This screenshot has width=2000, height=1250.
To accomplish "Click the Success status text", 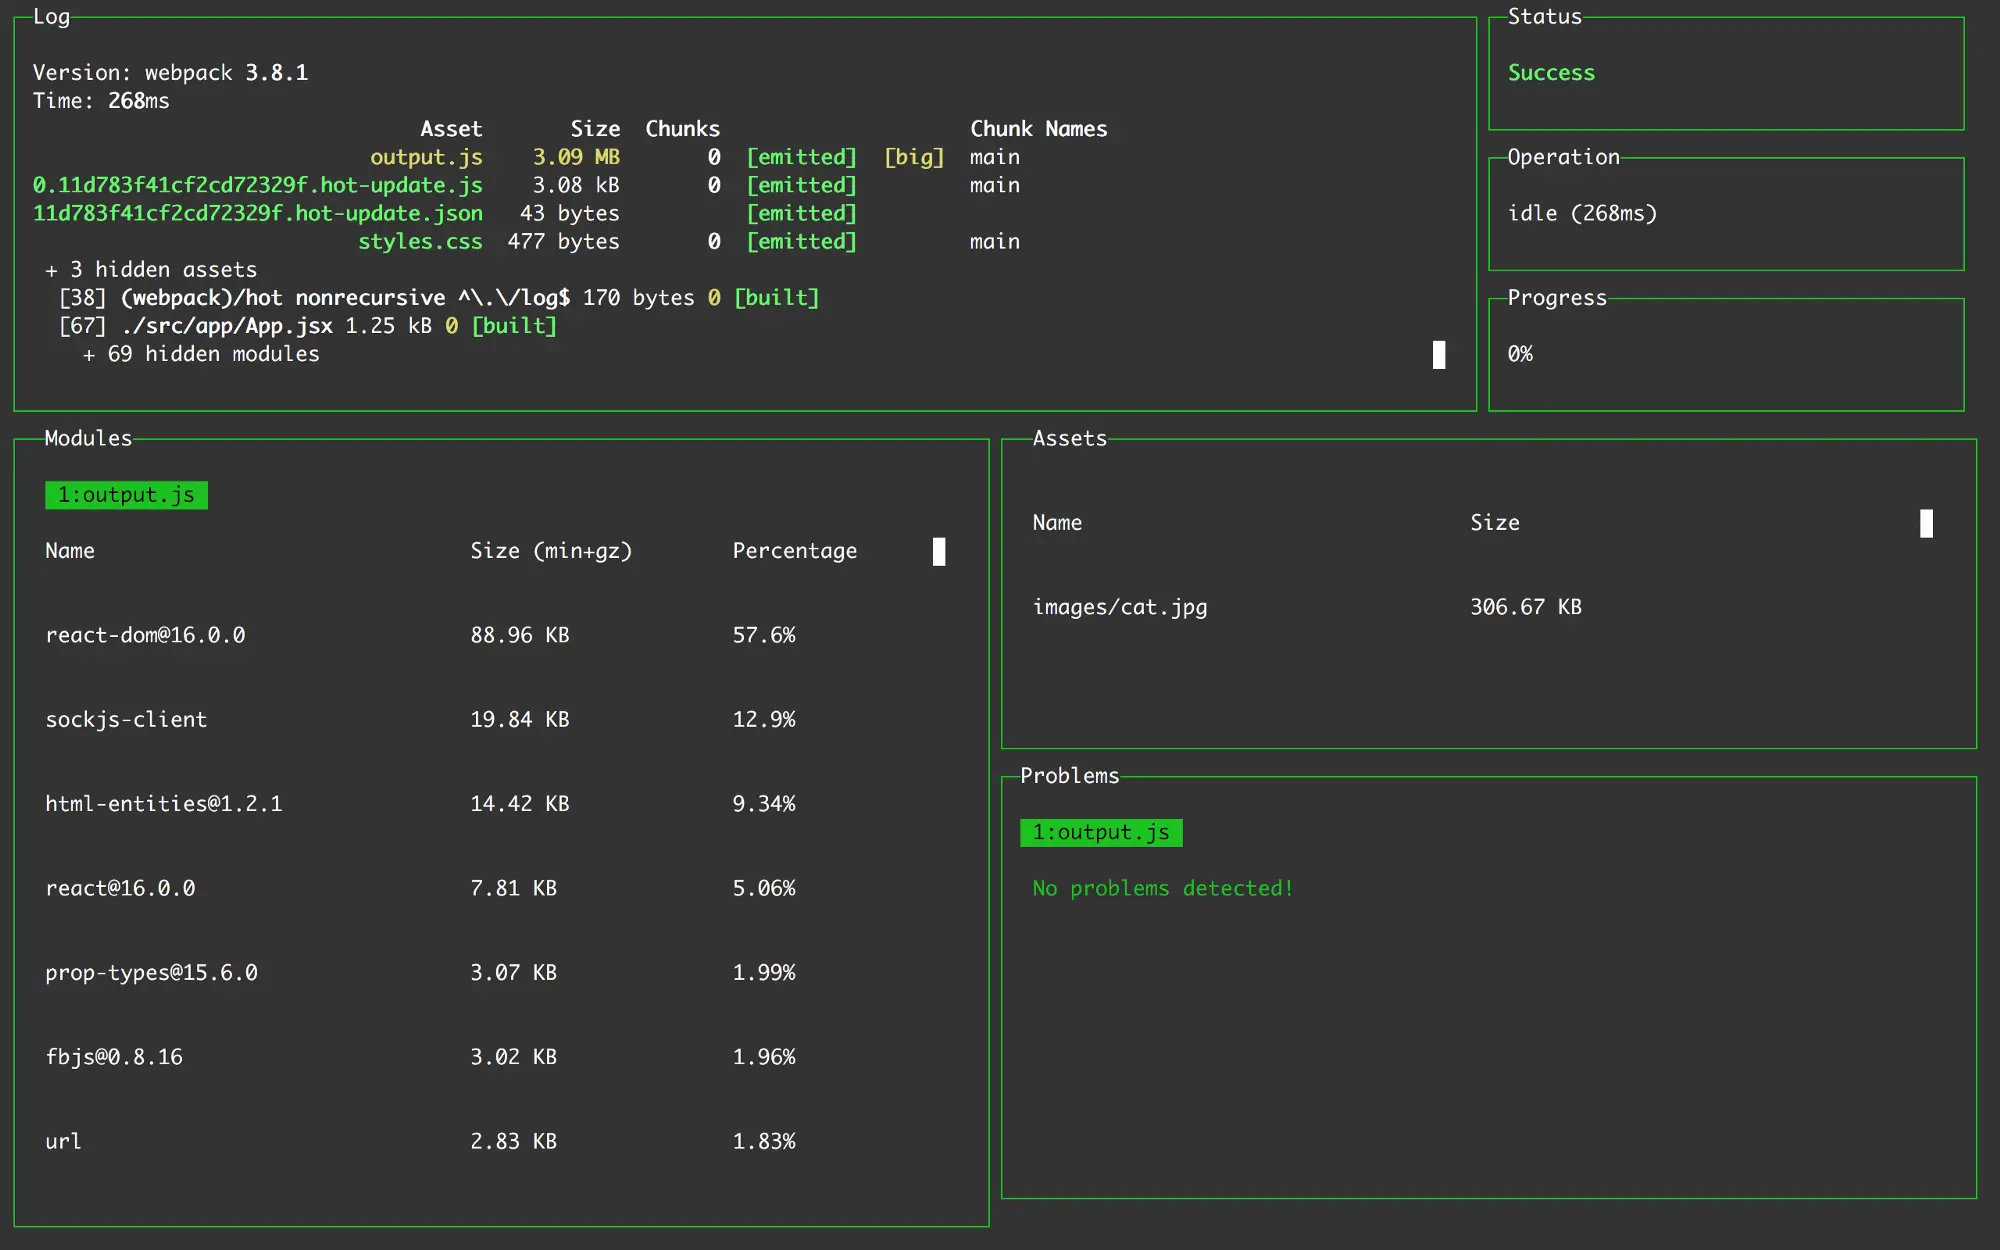I will (1551, 73).
